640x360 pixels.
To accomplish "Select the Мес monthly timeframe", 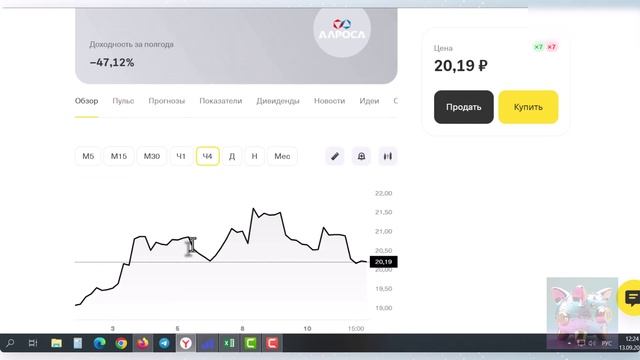I will click(x=282, y=156).
